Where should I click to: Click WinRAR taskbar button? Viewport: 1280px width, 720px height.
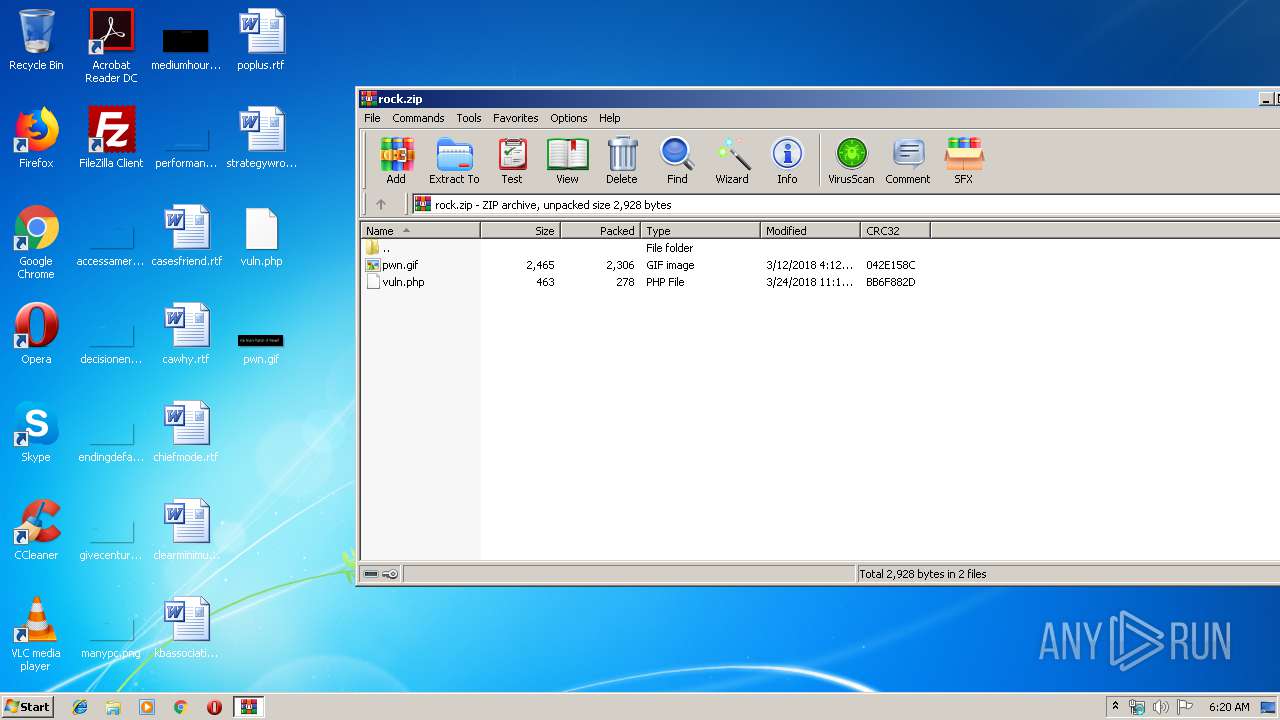248,707
